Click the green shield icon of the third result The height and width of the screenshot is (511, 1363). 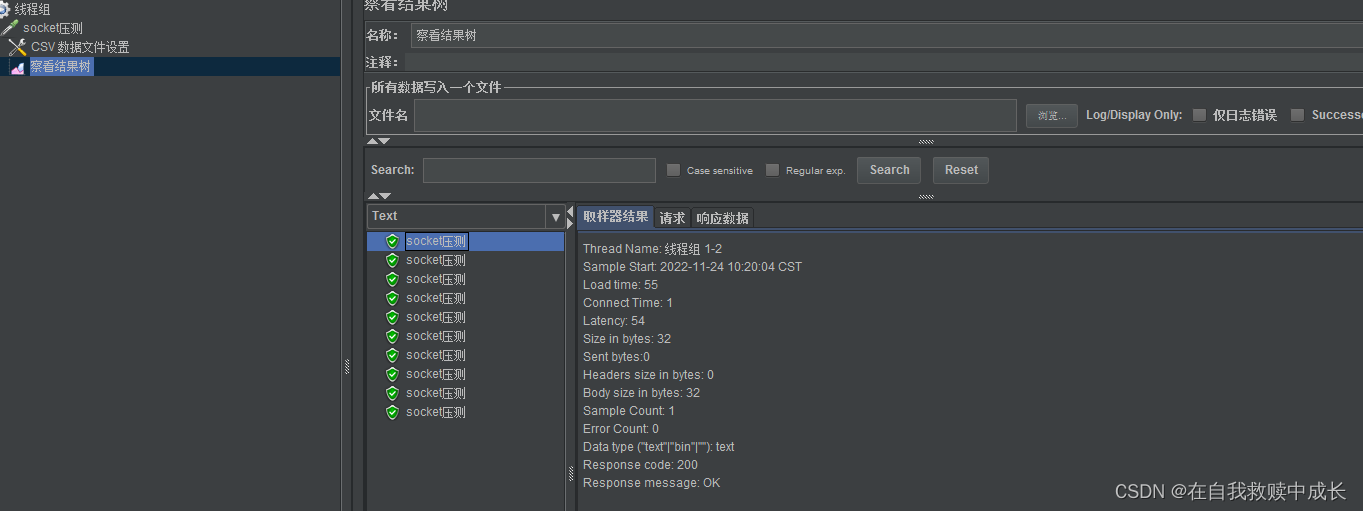point(393,279)
